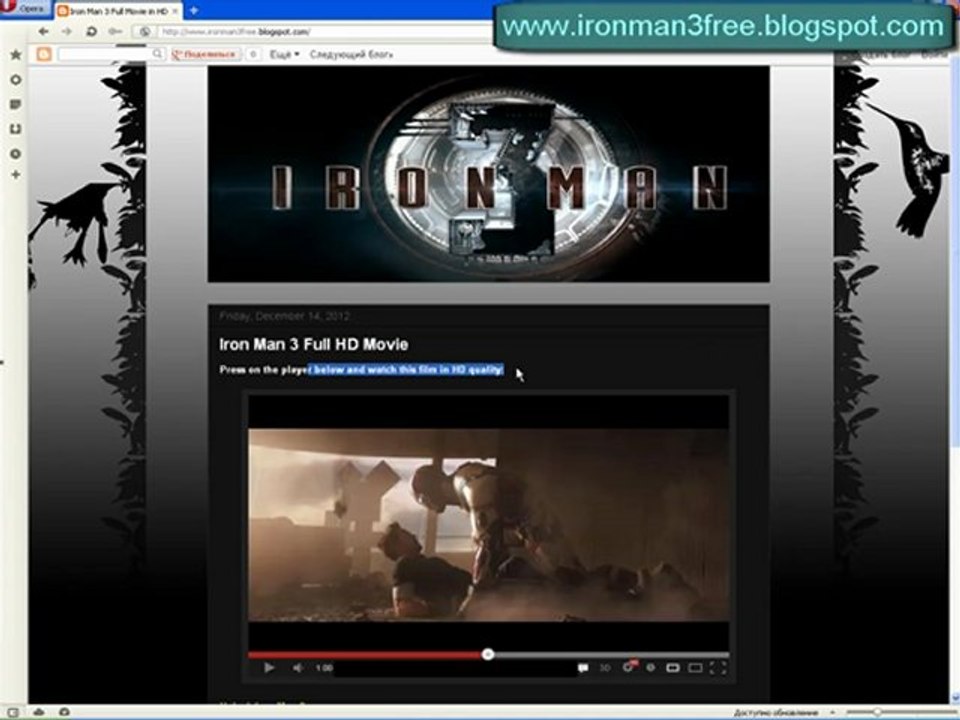The image size is (960, 720).
Task: Enter fullscreen mode on the video player
Action: pyautogui.click(x=718, y=668)
